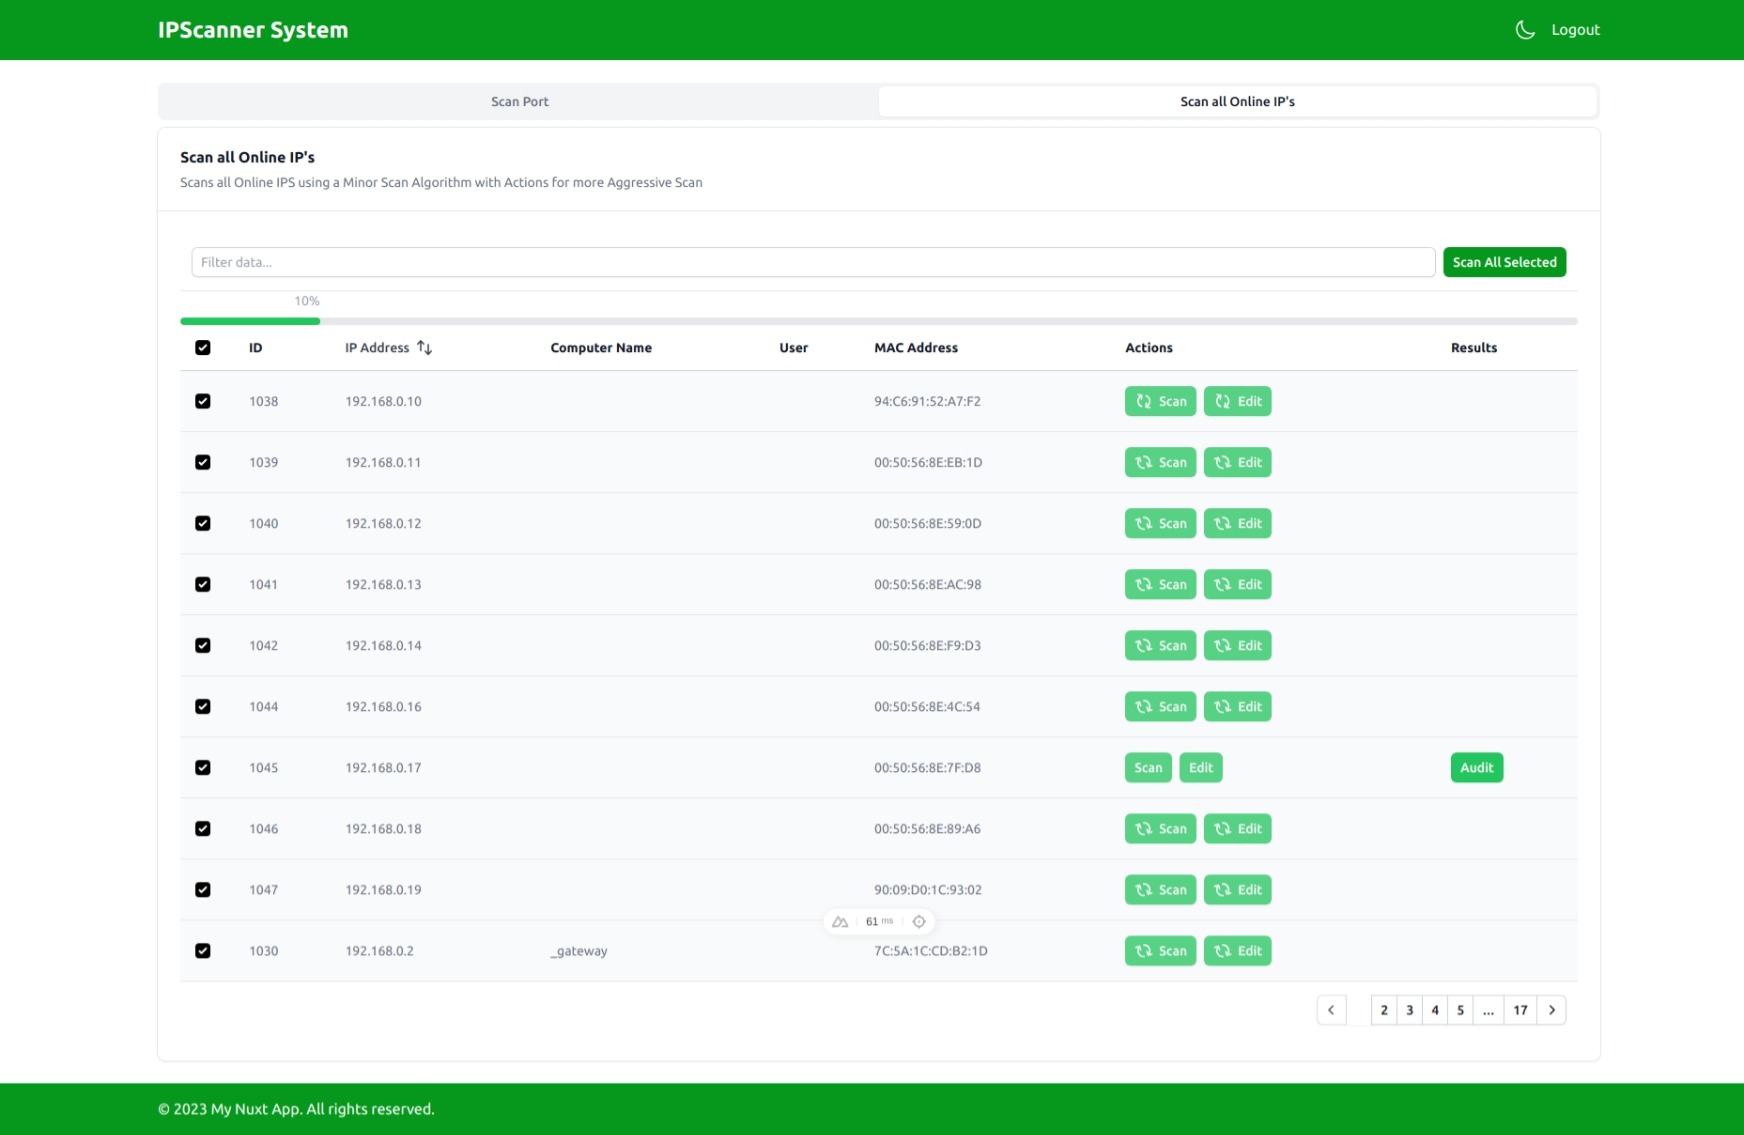Open the Audit result for 192.168.0.17
1744x1135 pixels.
(1476, 768)
